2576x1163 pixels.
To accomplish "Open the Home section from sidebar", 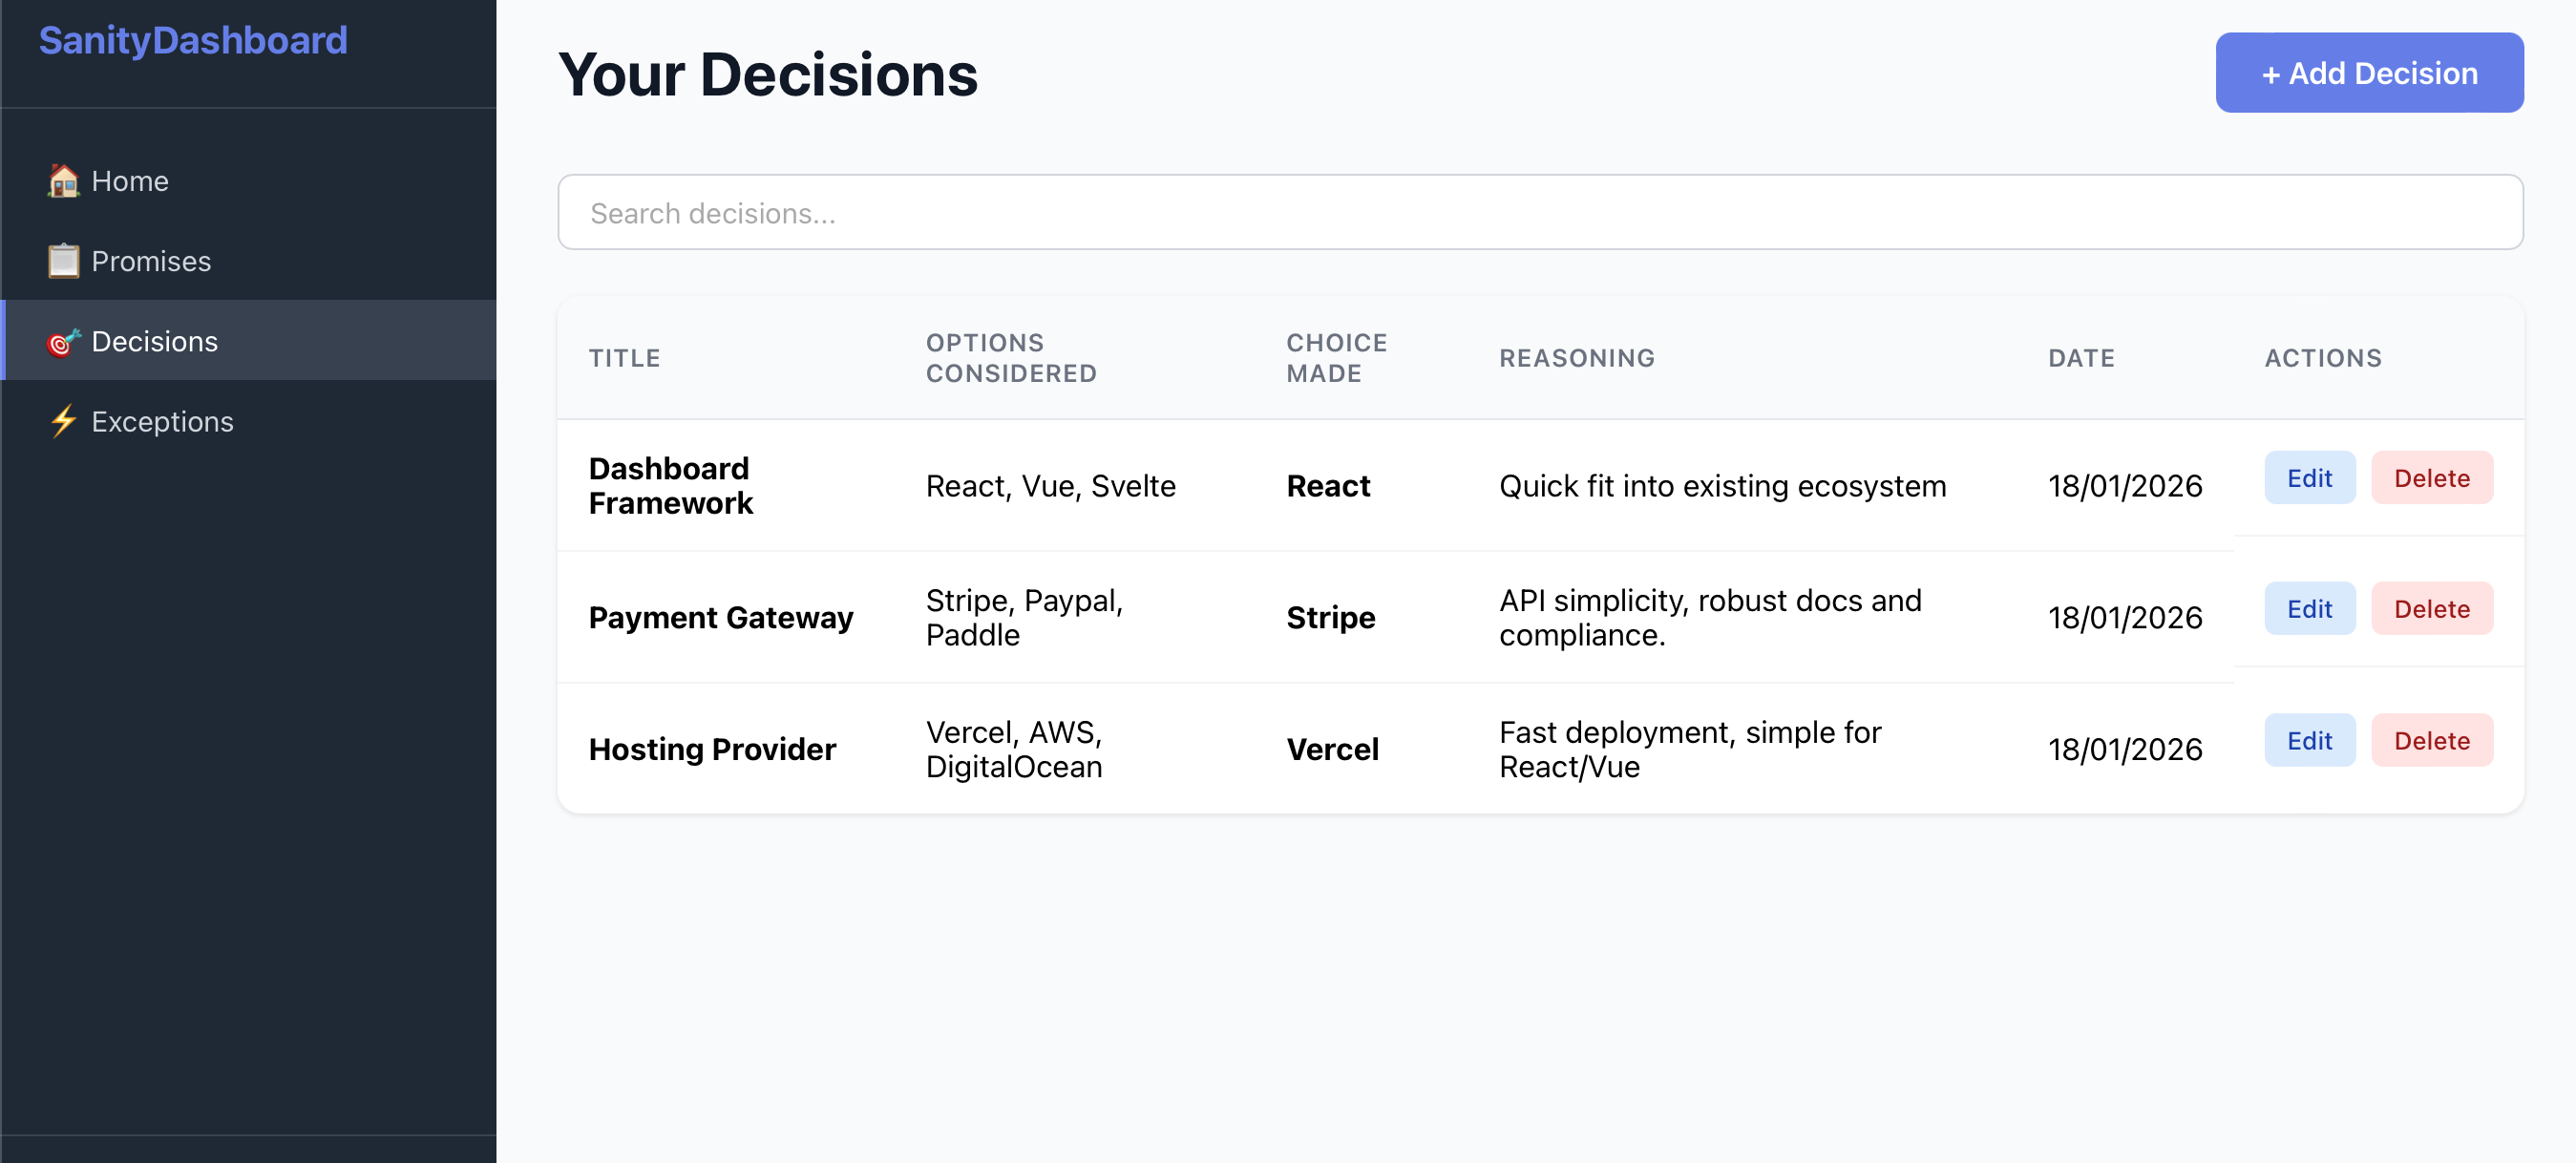I will [x=130, y=181].
